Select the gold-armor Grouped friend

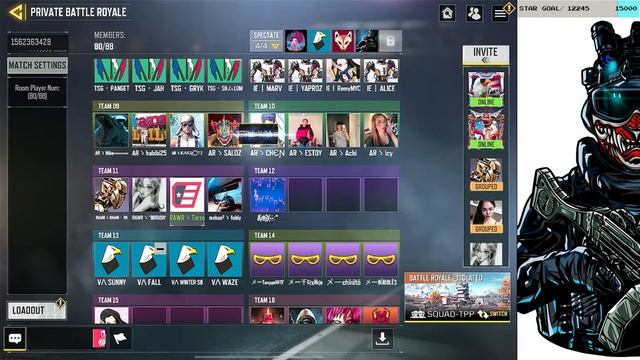pos(486,174)
